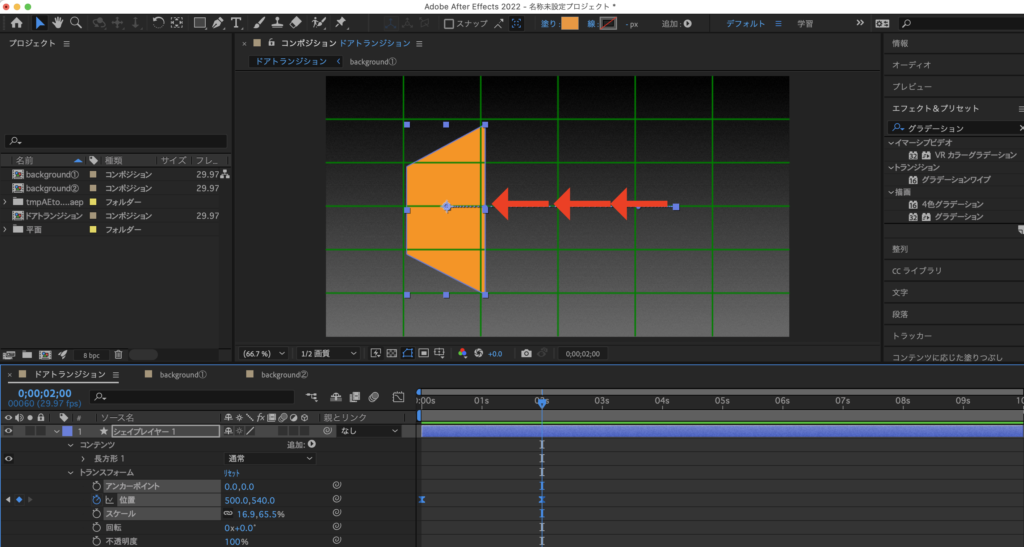Open the orange fill color swatch
Viewport: 1024px width, 547px height.
coord(570,23)
